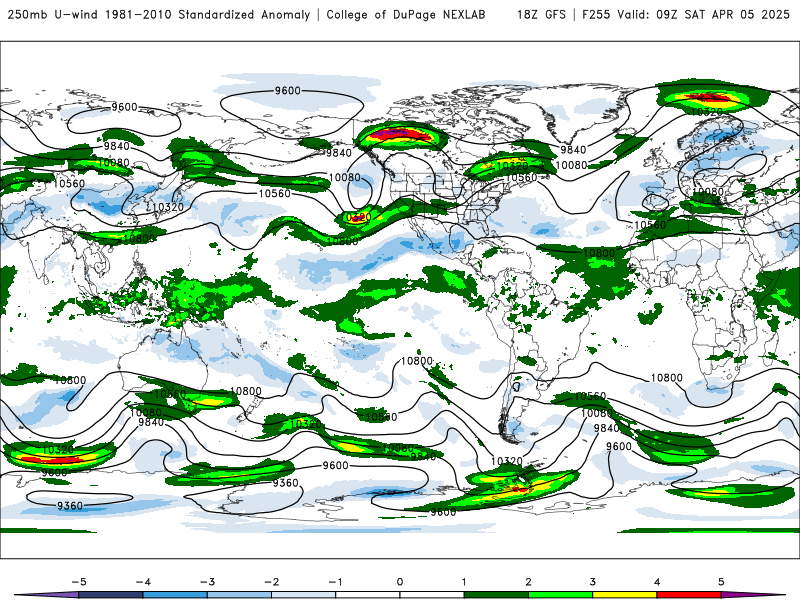Click the '4' color scale label
This screenshot has width=800, height=600.
click(657, 582)
